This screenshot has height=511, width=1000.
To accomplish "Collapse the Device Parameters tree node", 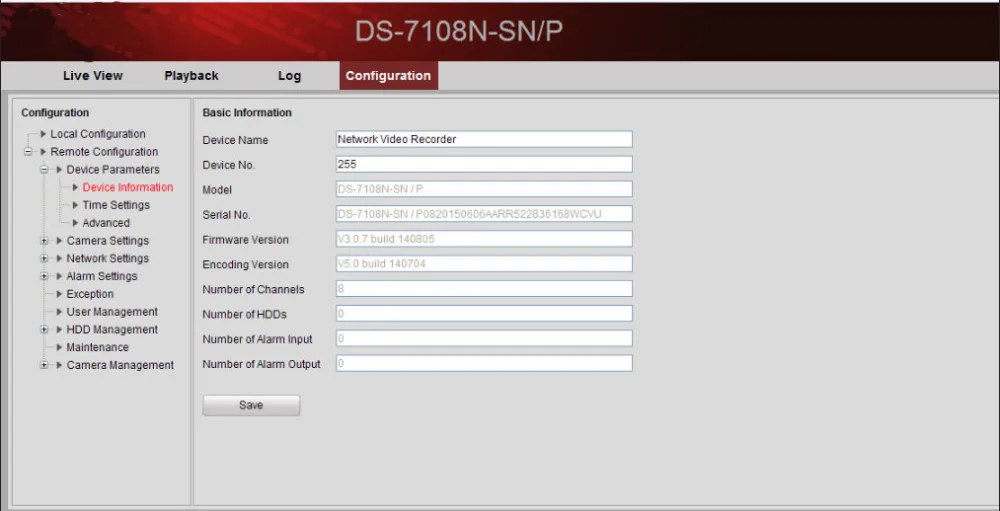I will coord(44,170).
